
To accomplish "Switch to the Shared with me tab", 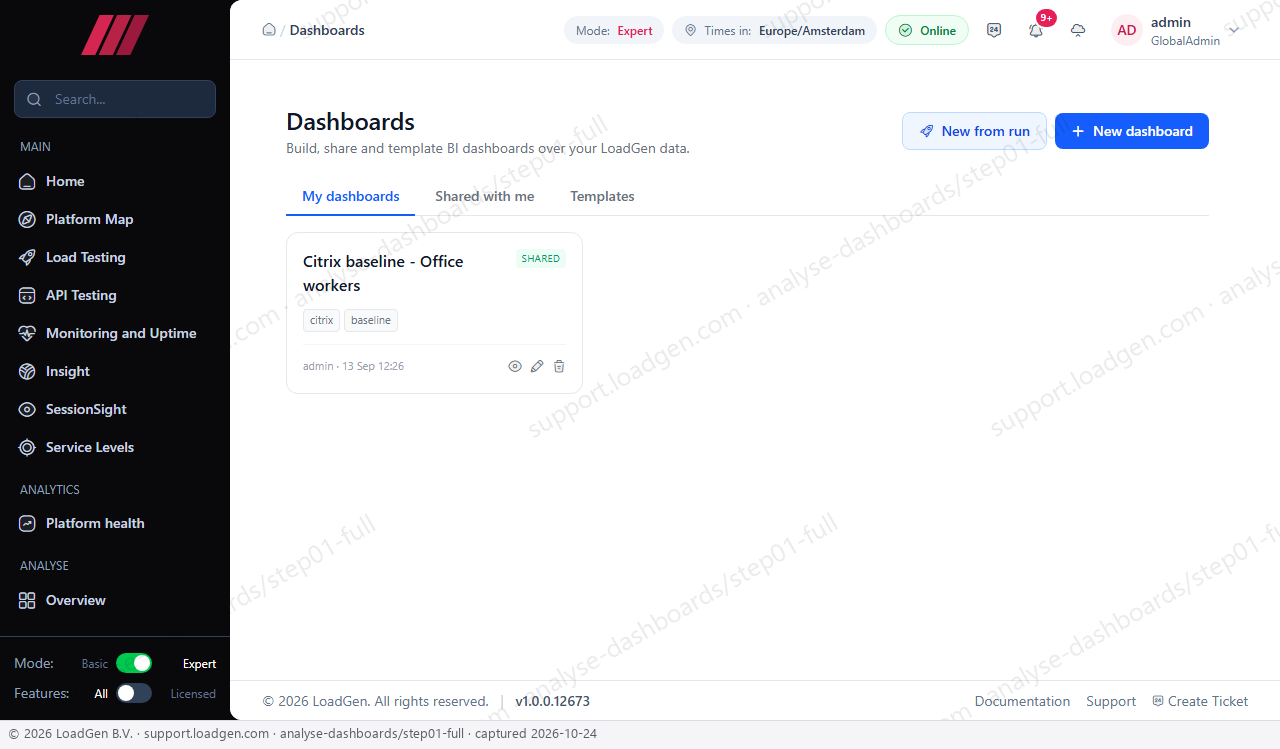I will click(x=485, y=196).
